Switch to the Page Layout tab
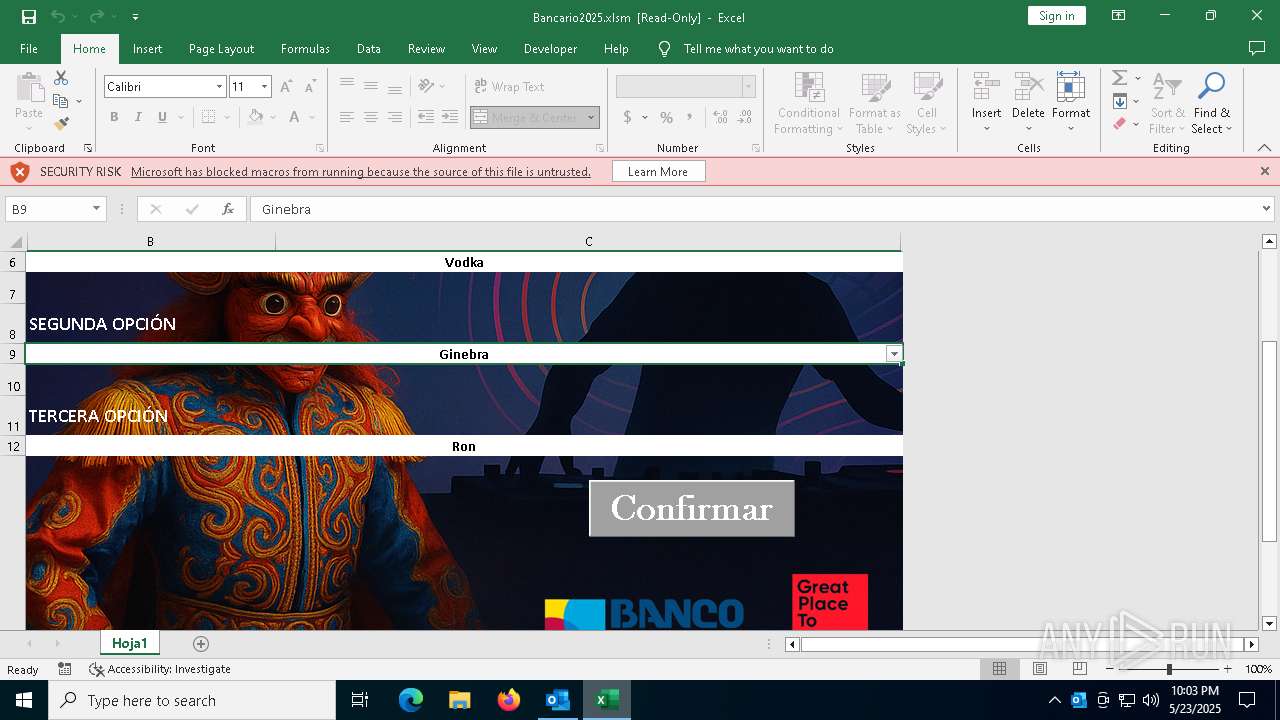Image resolution: width=1280 pixels, height=720 pixels. [x=221, y=49]
